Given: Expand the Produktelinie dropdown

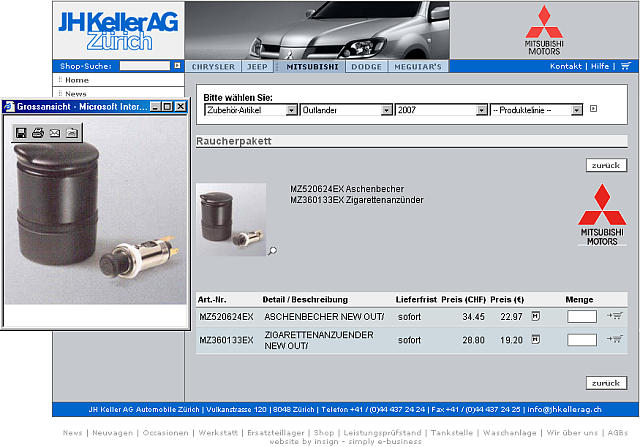Looking at the screenshot, I should (536, 110).
